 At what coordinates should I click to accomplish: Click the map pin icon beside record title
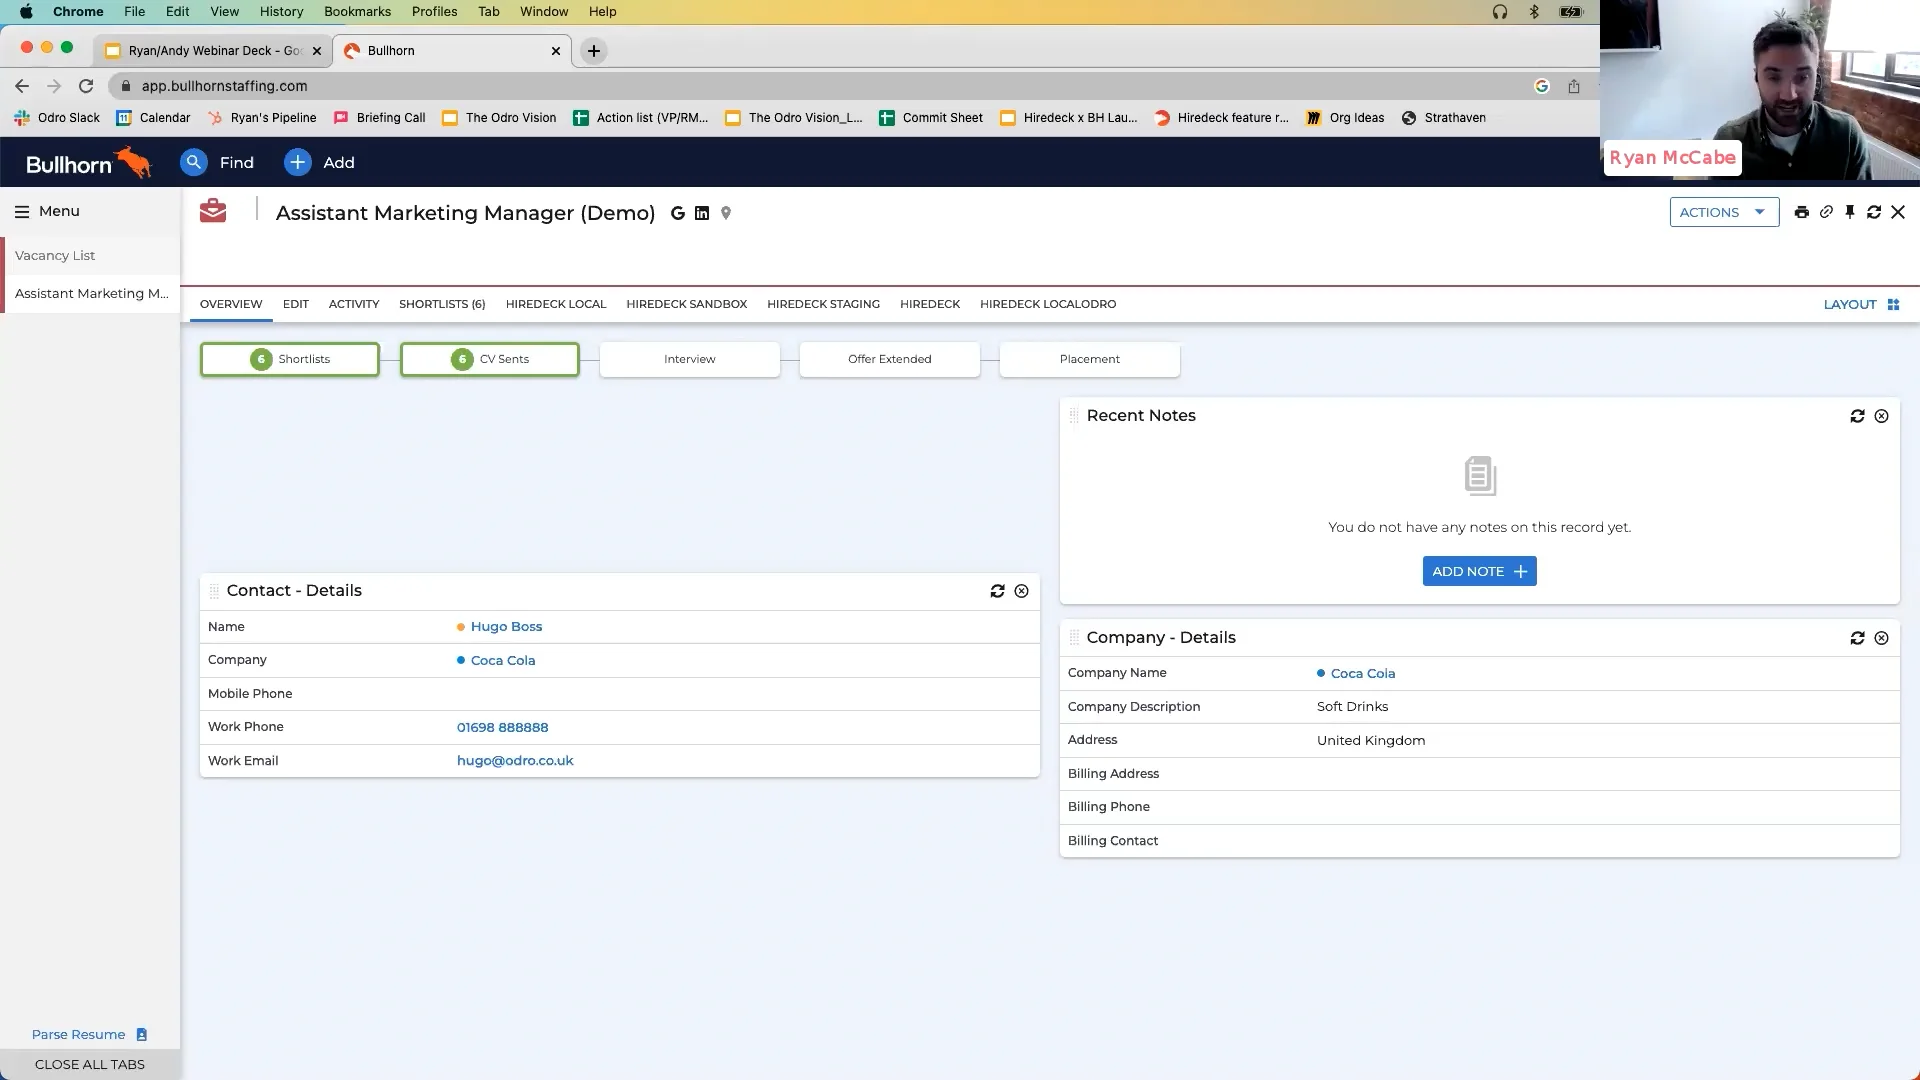726,213
